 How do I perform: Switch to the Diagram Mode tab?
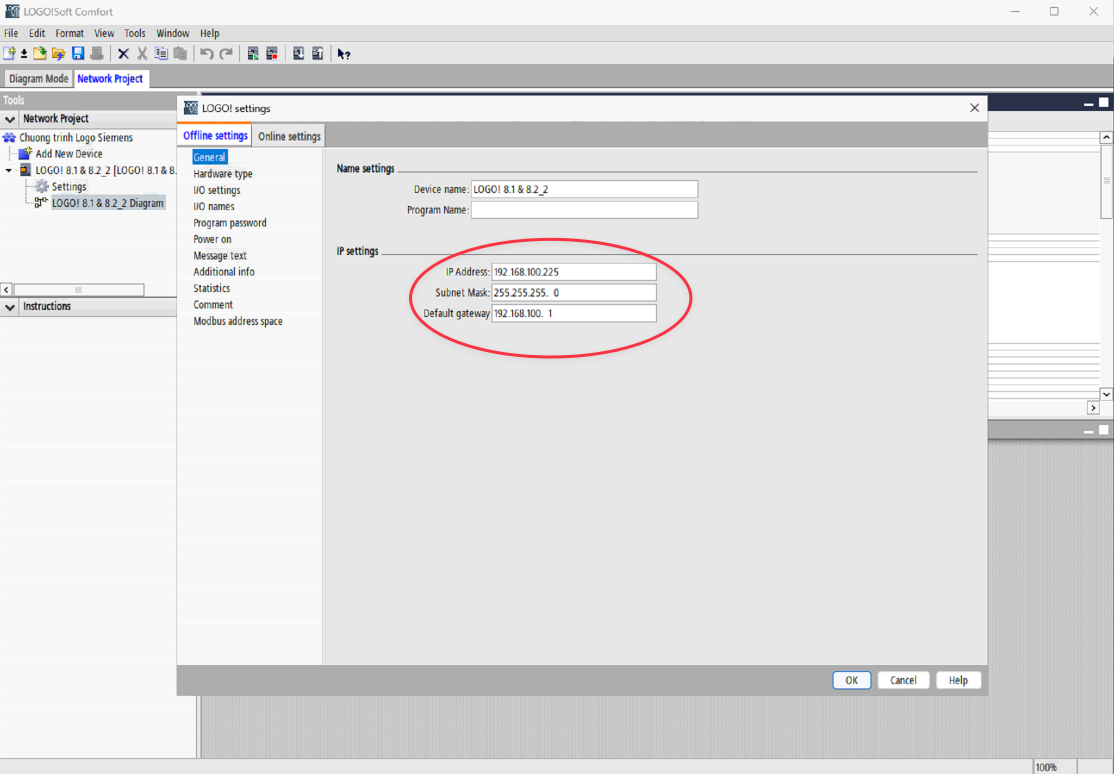point(39,79)
